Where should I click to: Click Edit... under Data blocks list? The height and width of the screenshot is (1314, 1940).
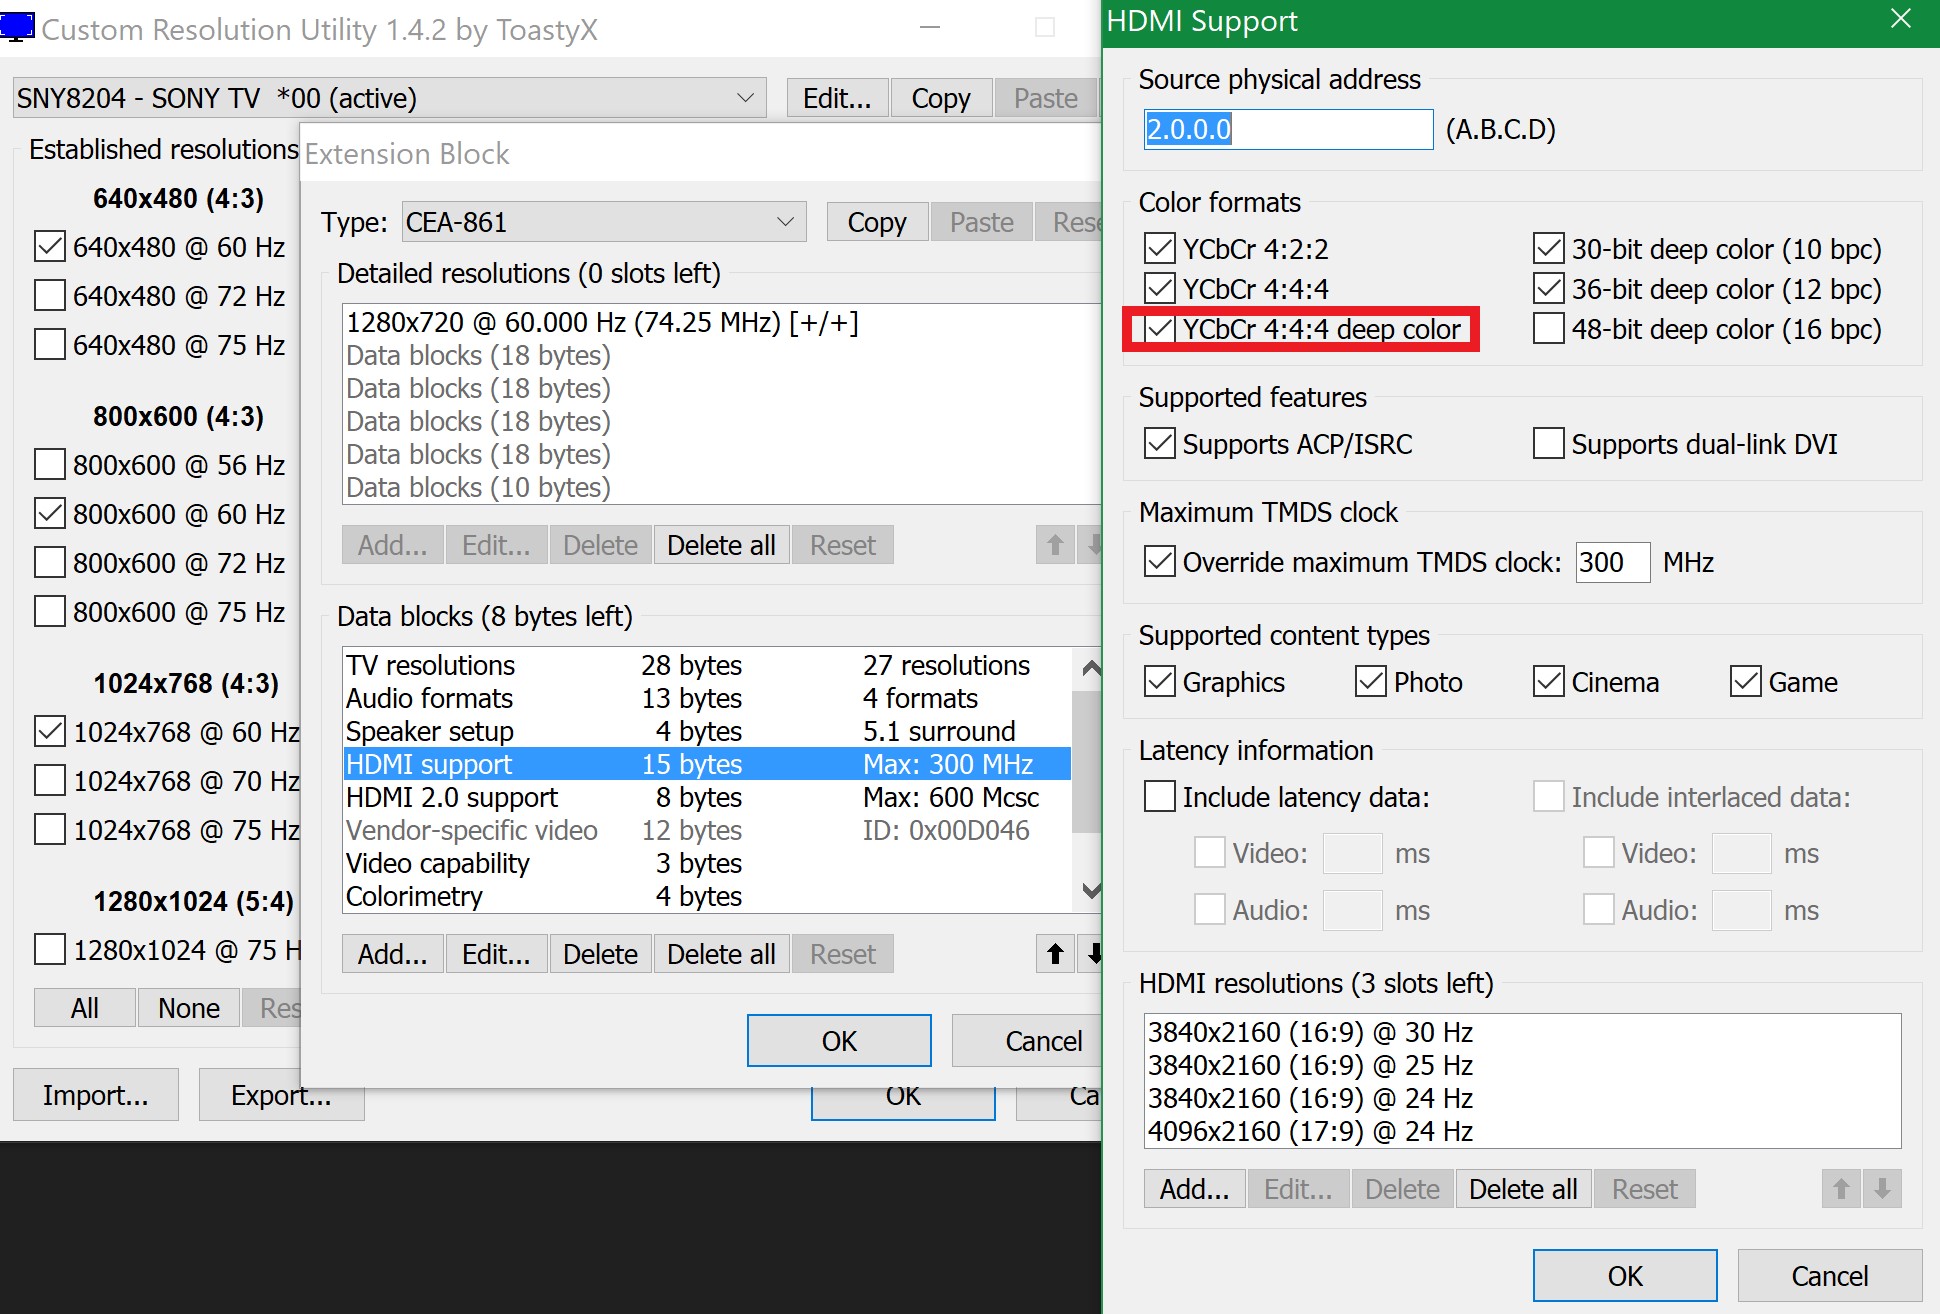click(x=496, y=954)
